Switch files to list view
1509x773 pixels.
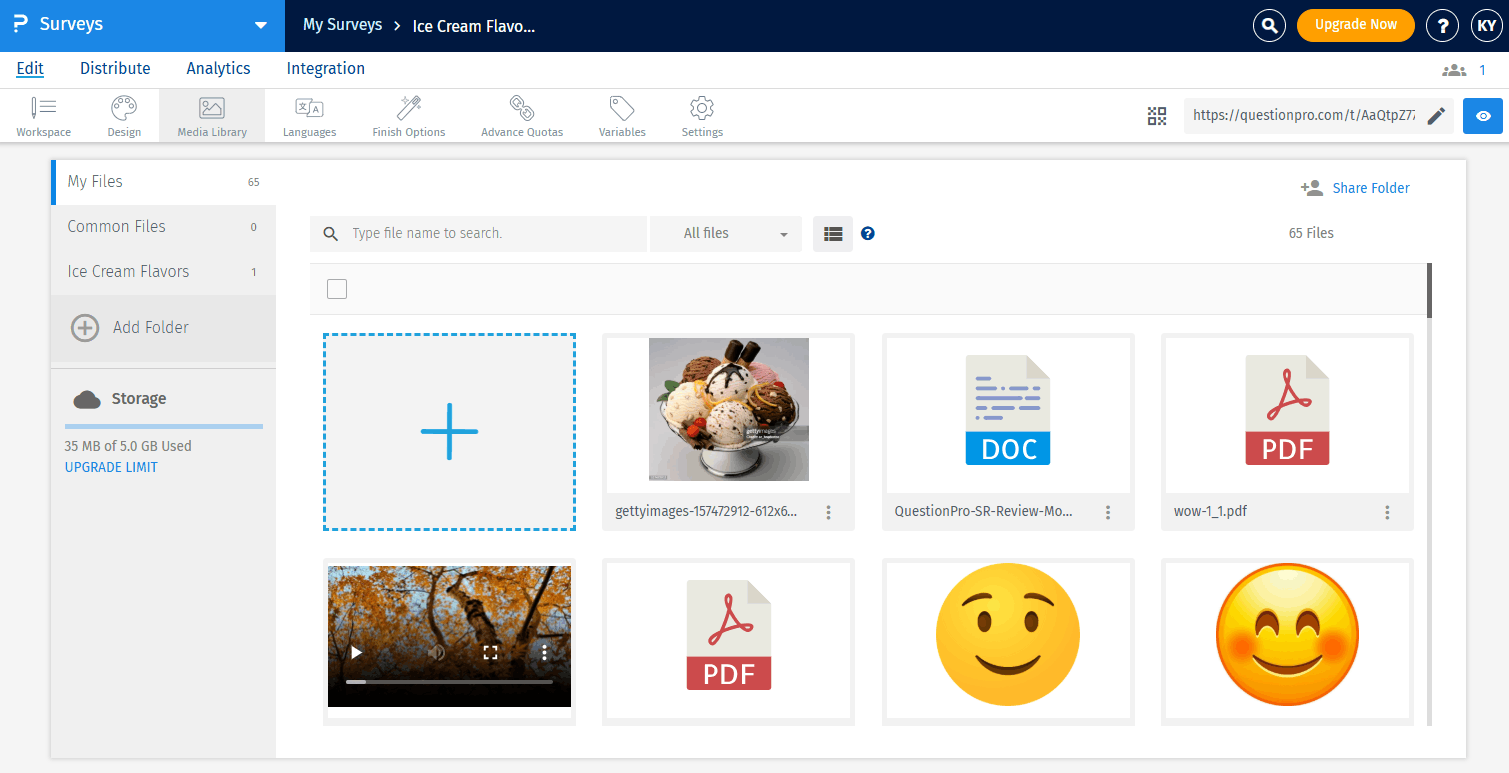click(x=832, y=233)
